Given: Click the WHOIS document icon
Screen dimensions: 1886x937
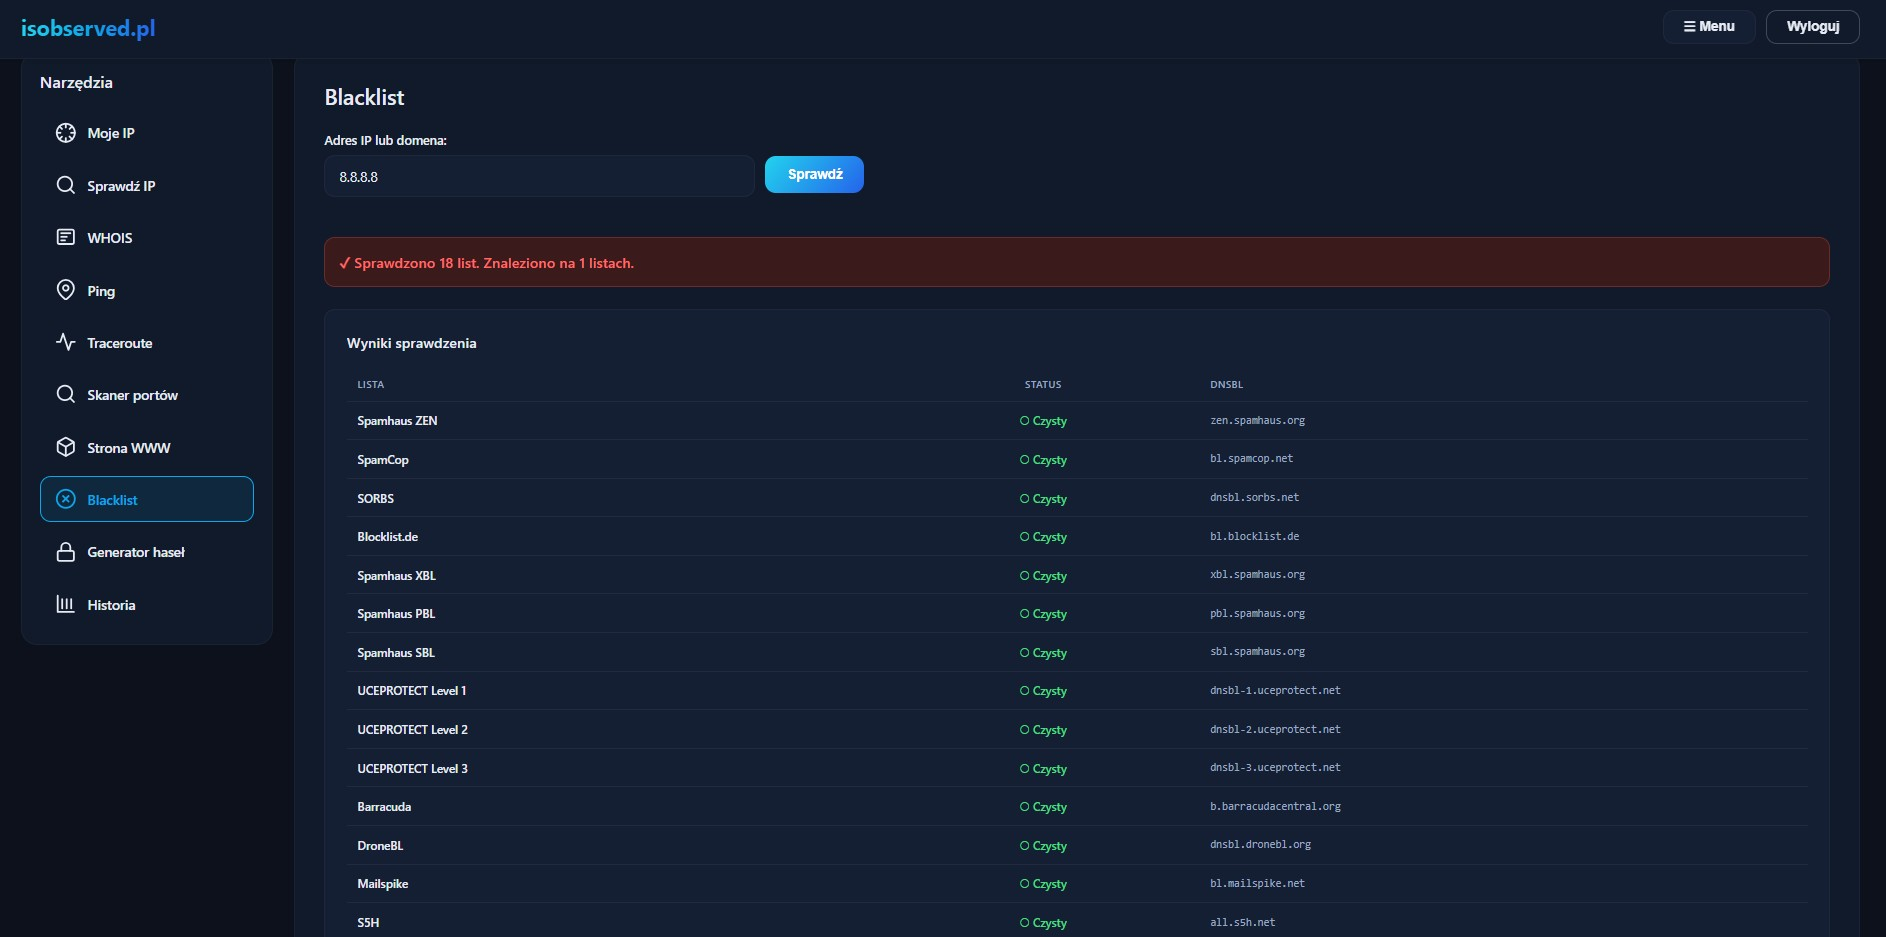Looking at the screenshot, I should (x=66, y=237).
